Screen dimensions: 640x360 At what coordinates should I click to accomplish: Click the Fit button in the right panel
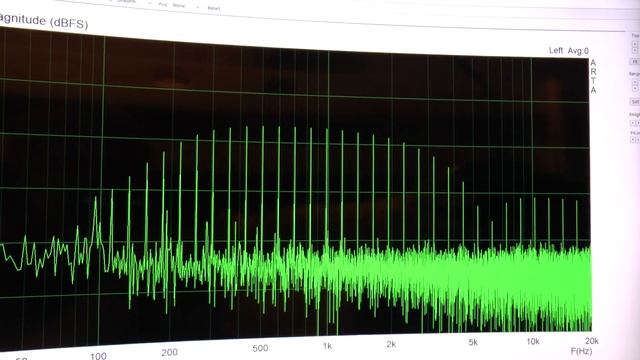pos(635,61)
